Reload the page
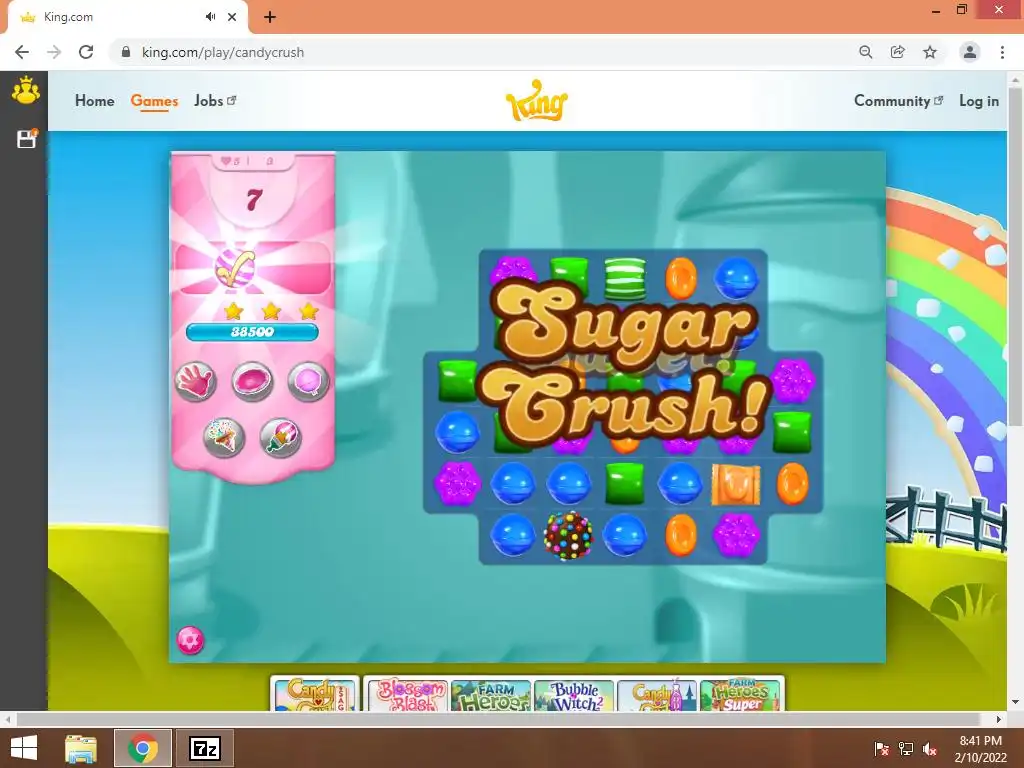The image size is (1024, 768). click(x=86, y=52)
